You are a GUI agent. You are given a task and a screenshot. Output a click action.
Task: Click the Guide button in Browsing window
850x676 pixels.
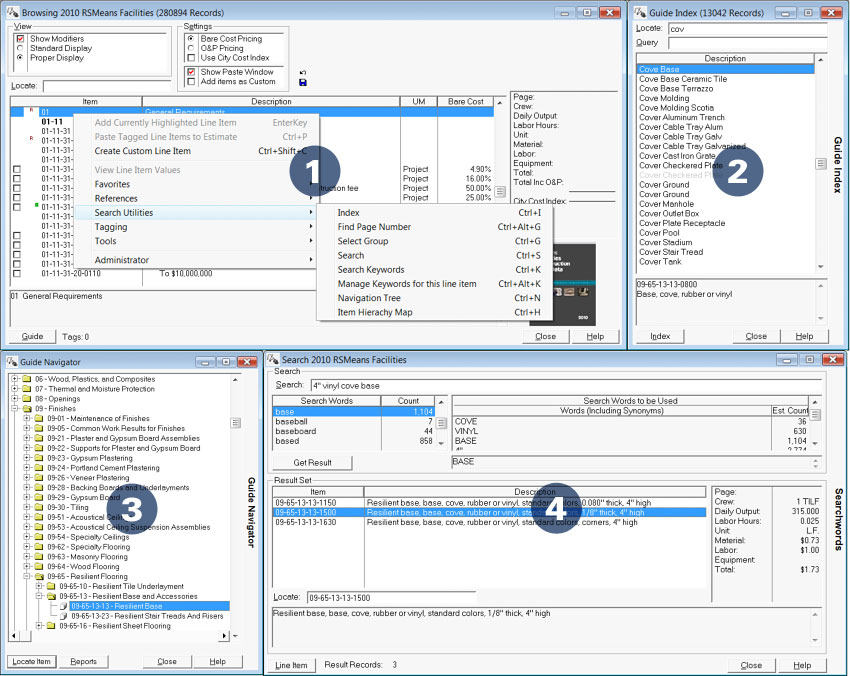[33, 337]
